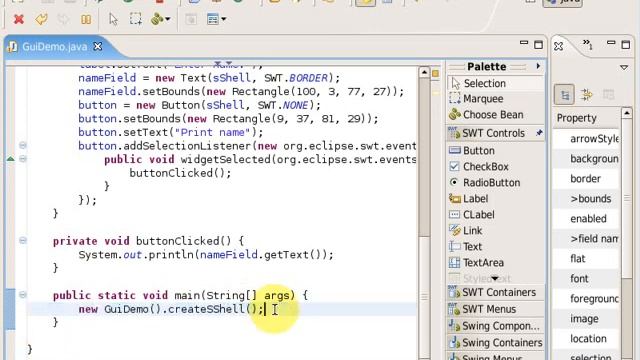
Task: Click the Palette header arrow
Action: (538, 66)
